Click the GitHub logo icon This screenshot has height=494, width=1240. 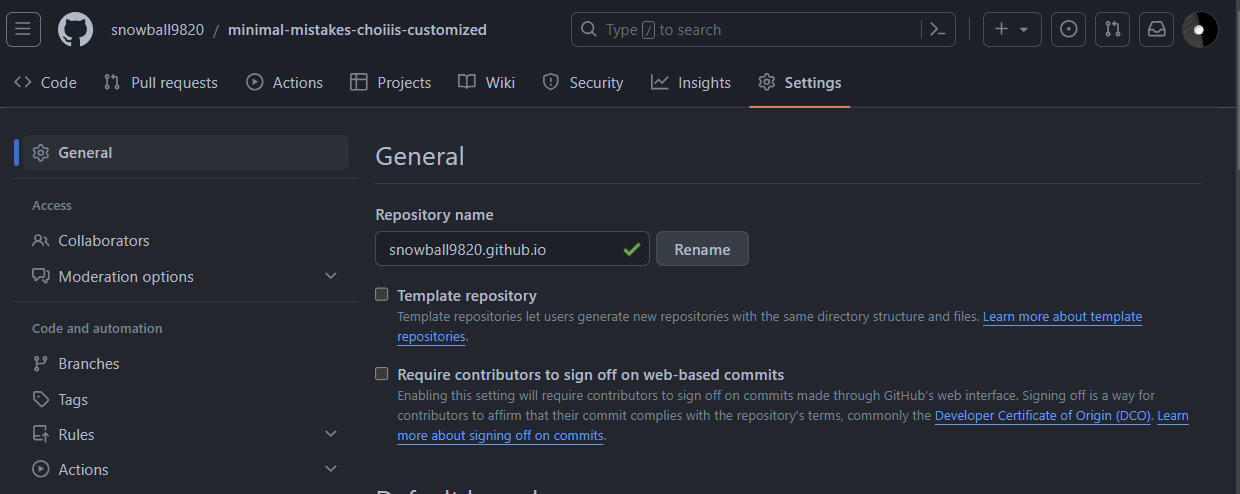75,29
